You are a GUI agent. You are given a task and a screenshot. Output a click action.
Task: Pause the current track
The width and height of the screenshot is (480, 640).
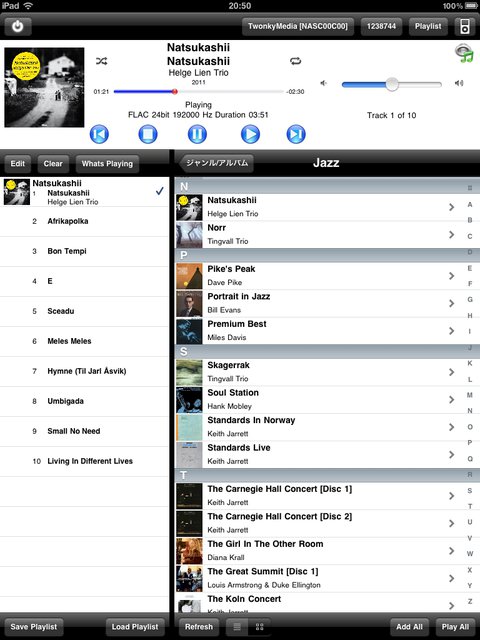pos(197,134)
